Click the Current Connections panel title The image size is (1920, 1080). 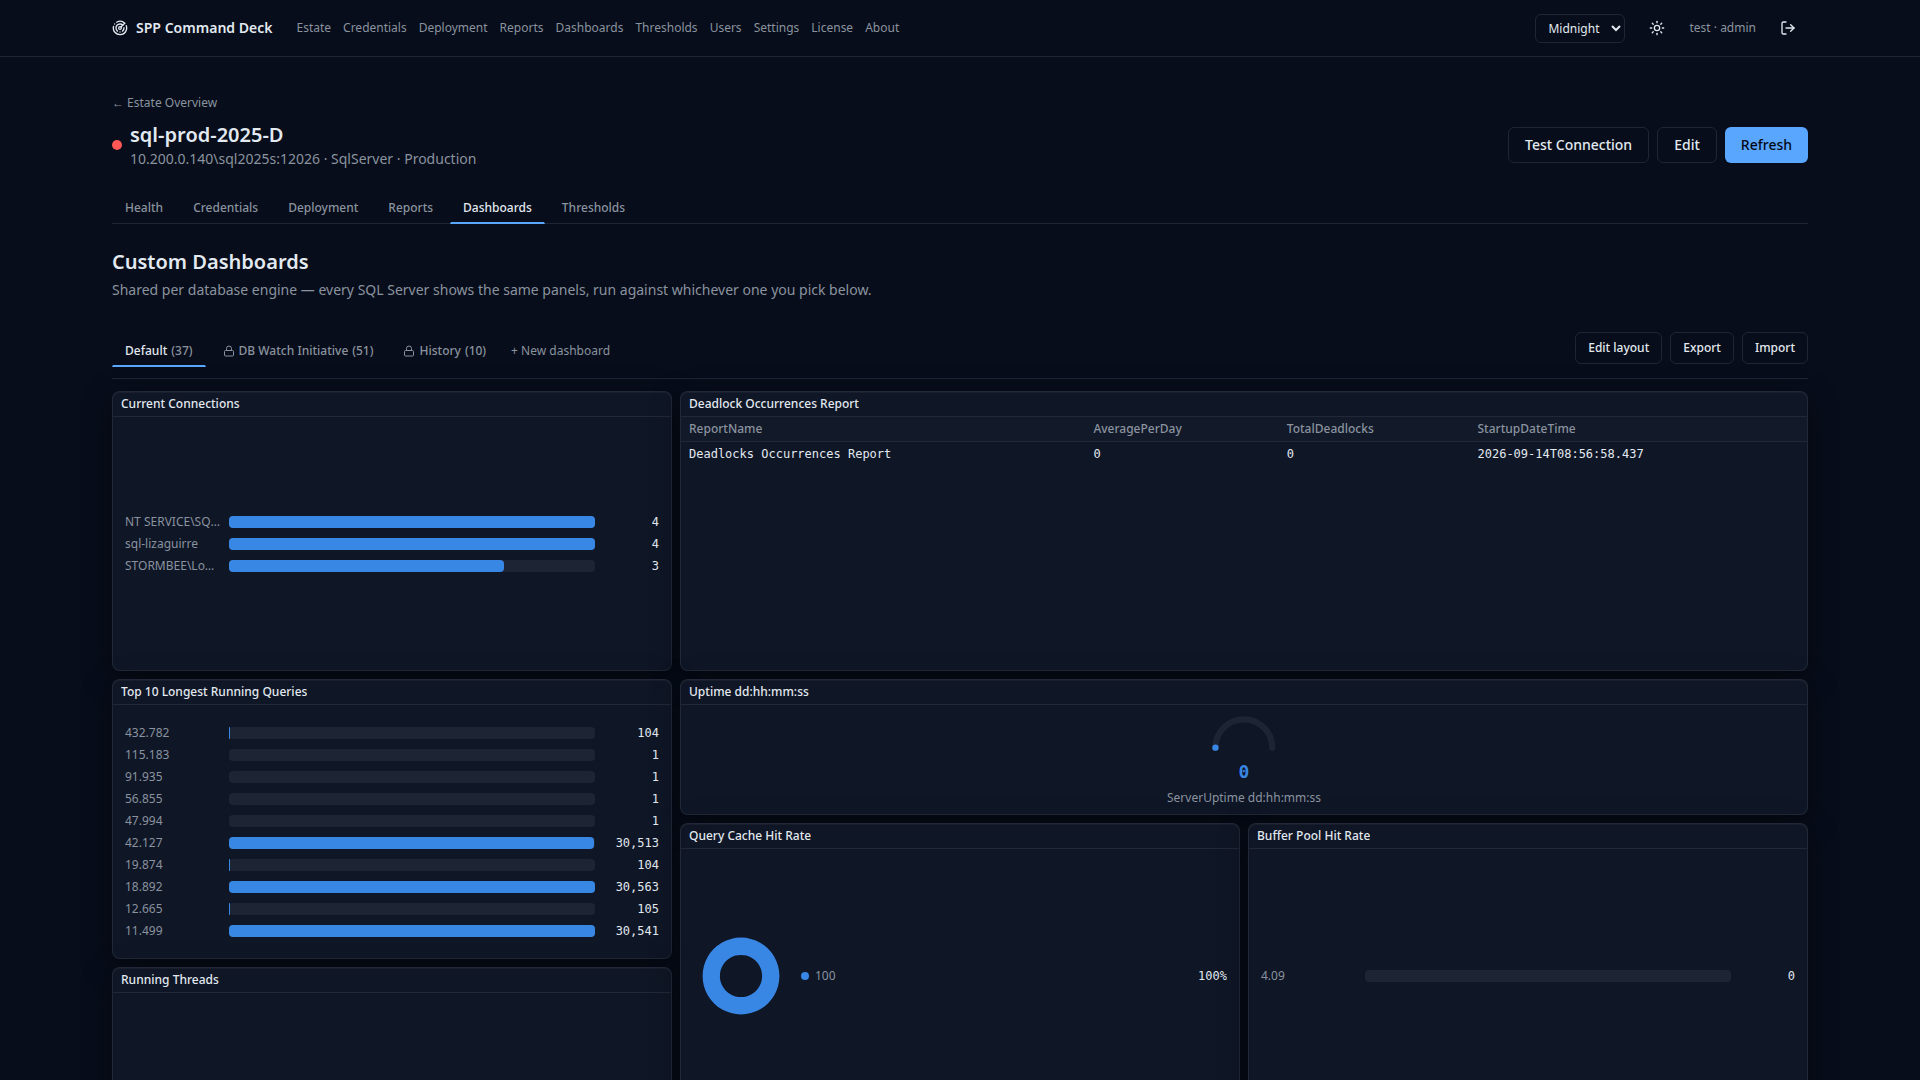pyautogui.click(x=180, y=404)
